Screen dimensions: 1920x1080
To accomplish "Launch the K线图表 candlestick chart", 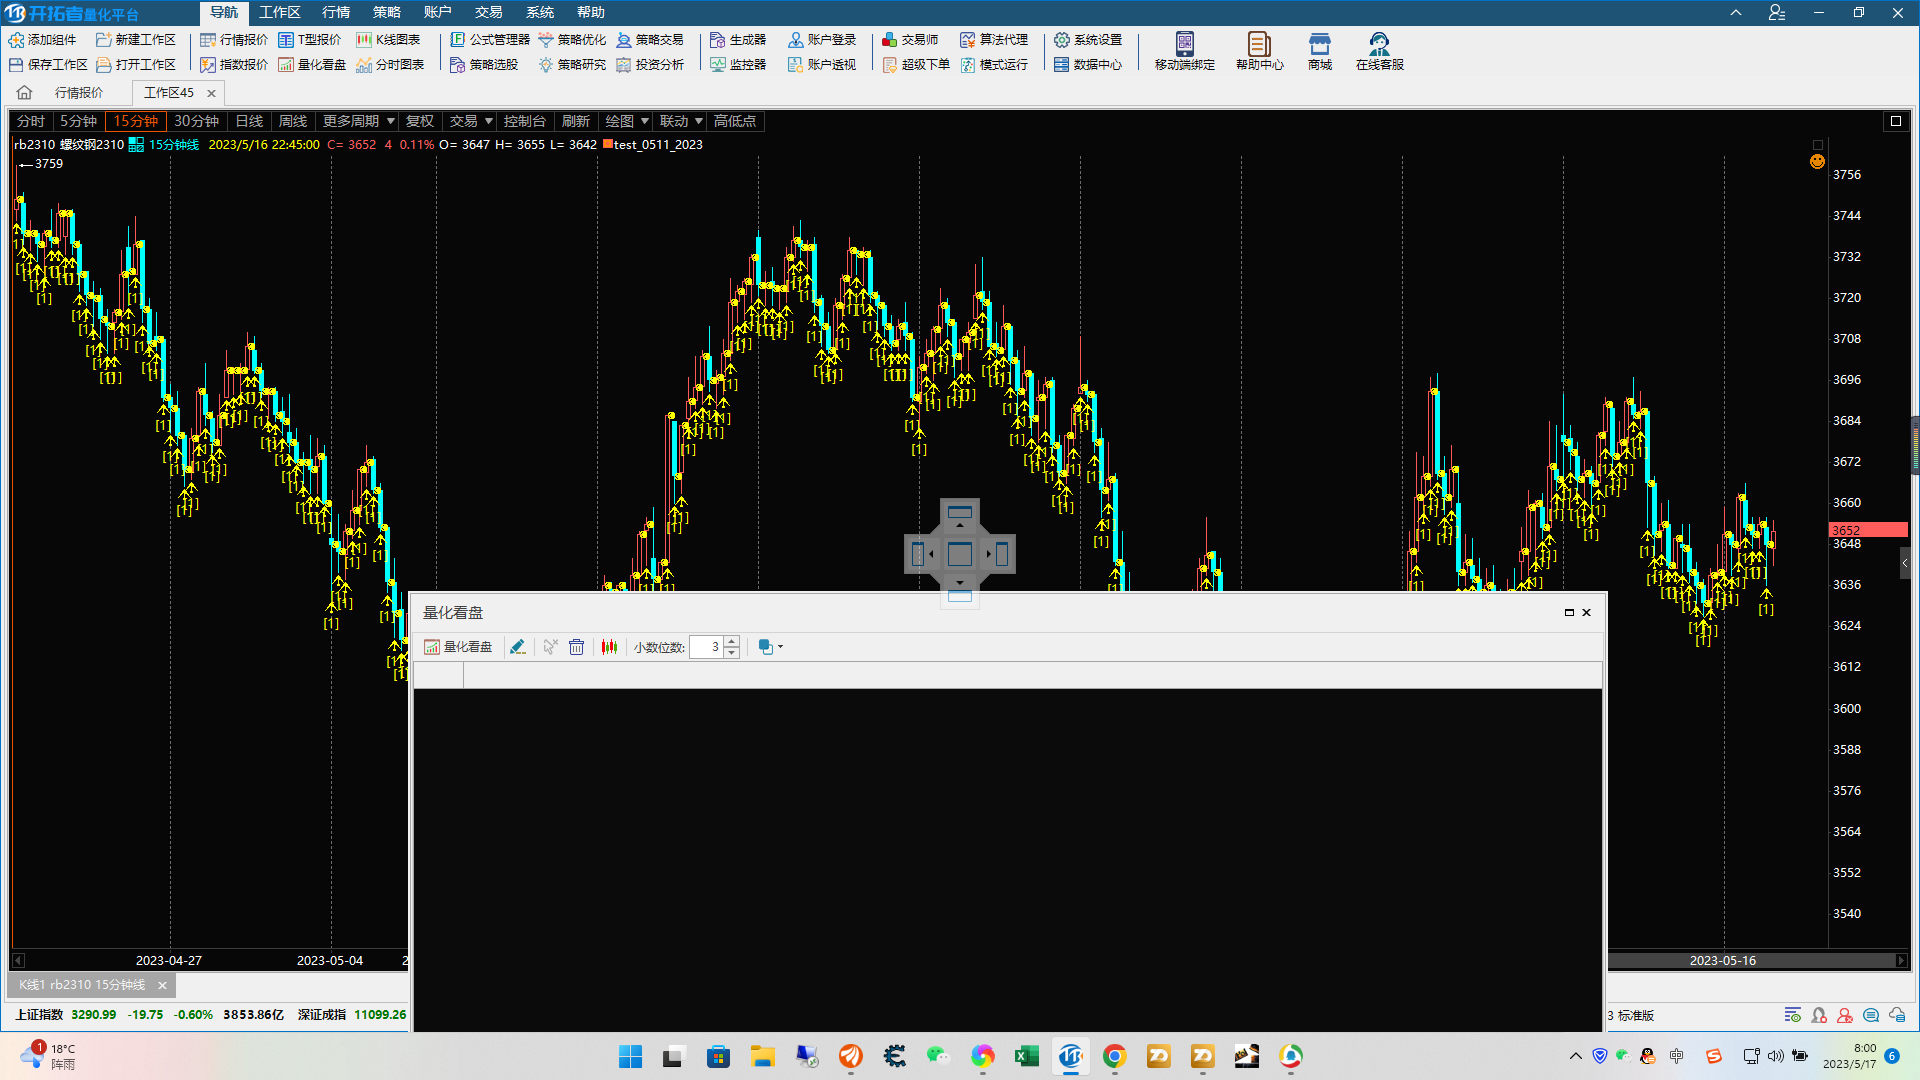I will pos(388,40).
